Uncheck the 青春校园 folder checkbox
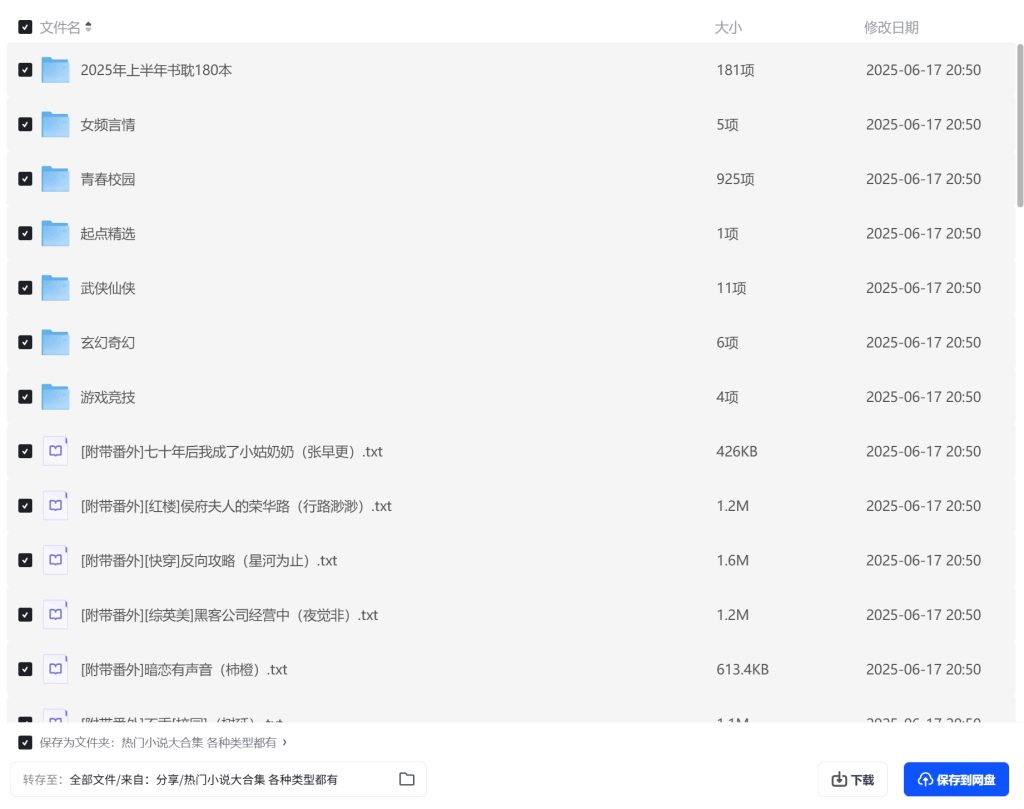 pos(25,179)
